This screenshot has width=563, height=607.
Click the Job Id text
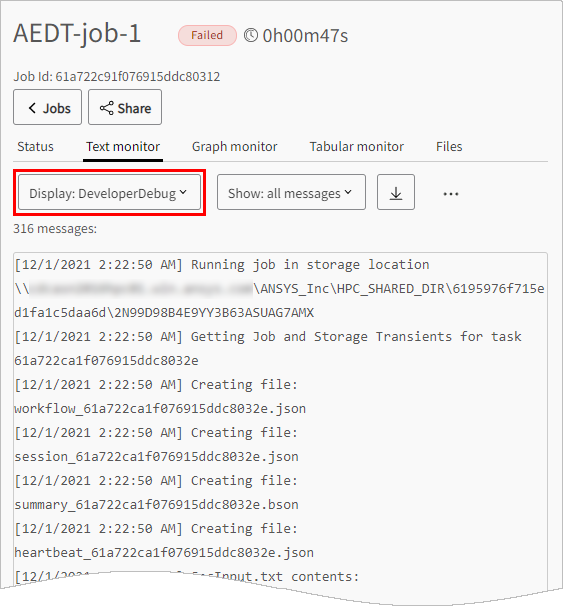117,77
